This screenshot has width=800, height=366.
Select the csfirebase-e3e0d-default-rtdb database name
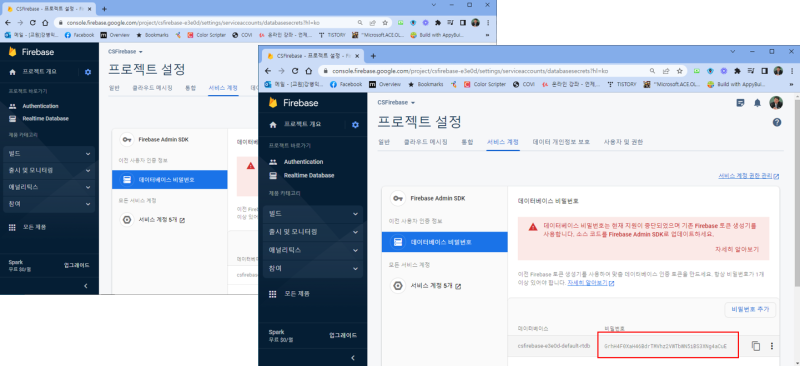click(x=554, y=346)
